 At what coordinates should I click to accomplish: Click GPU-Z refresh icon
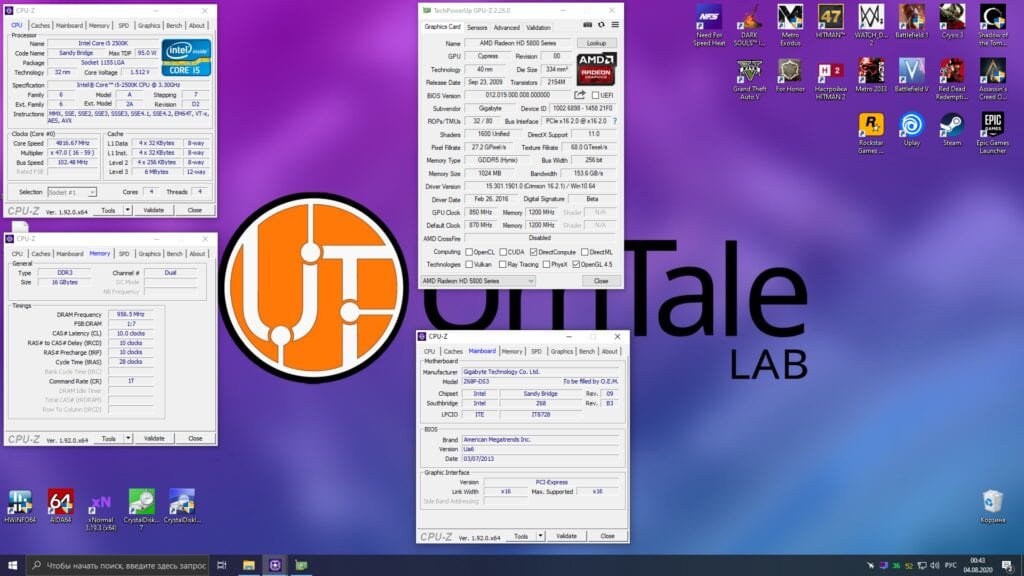point(601,25)
